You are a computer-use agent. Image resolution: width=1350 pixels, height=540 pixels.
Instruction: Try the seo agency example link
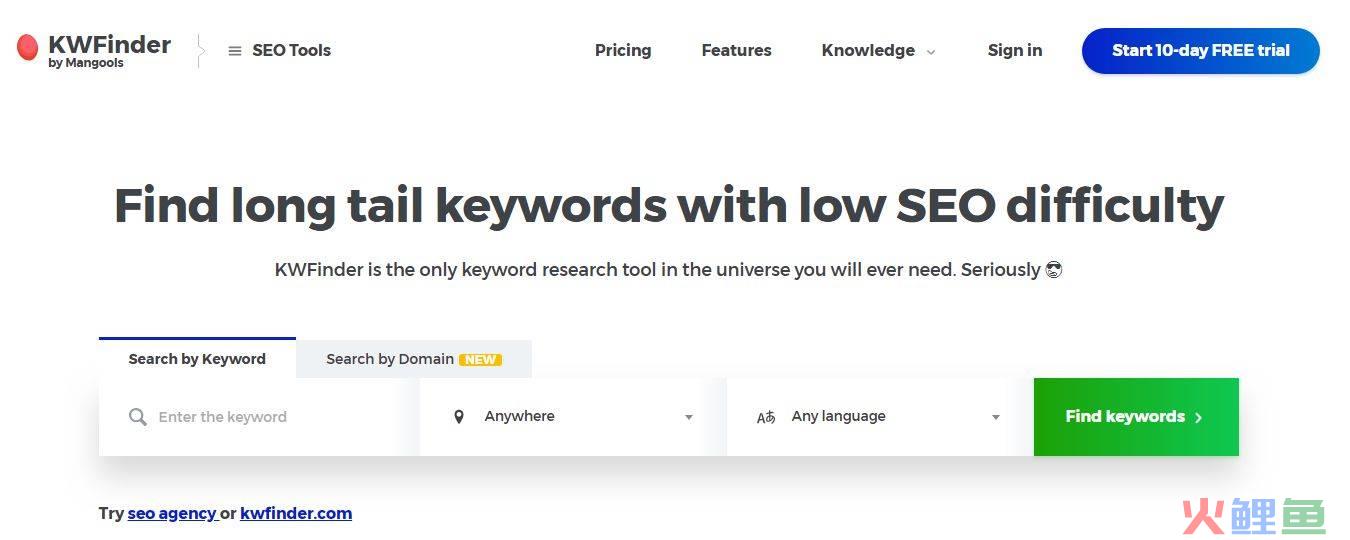[x=172, y=513]
